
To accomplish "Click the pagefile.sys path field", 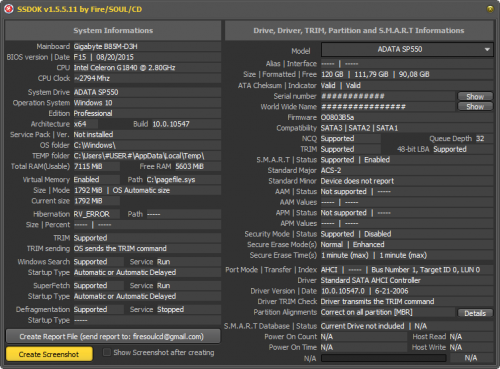I will click(183, 180).
